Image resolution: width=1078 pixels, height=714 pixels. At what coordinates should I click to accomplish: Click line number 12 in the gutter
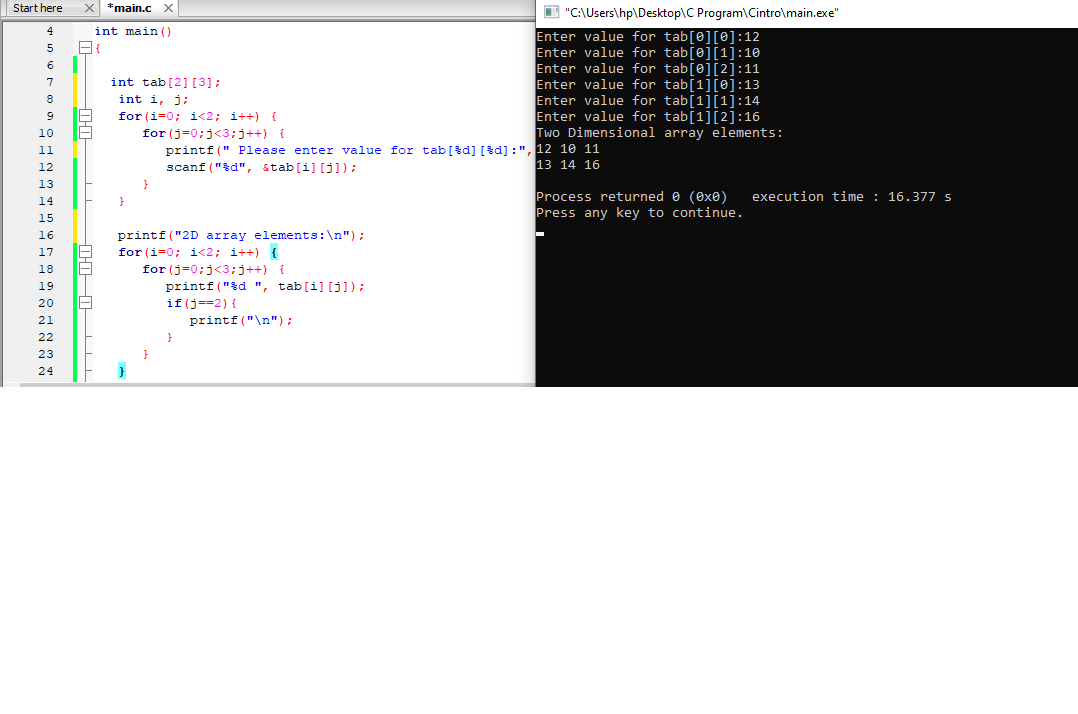pyautogui.click(x=45, y=167)
